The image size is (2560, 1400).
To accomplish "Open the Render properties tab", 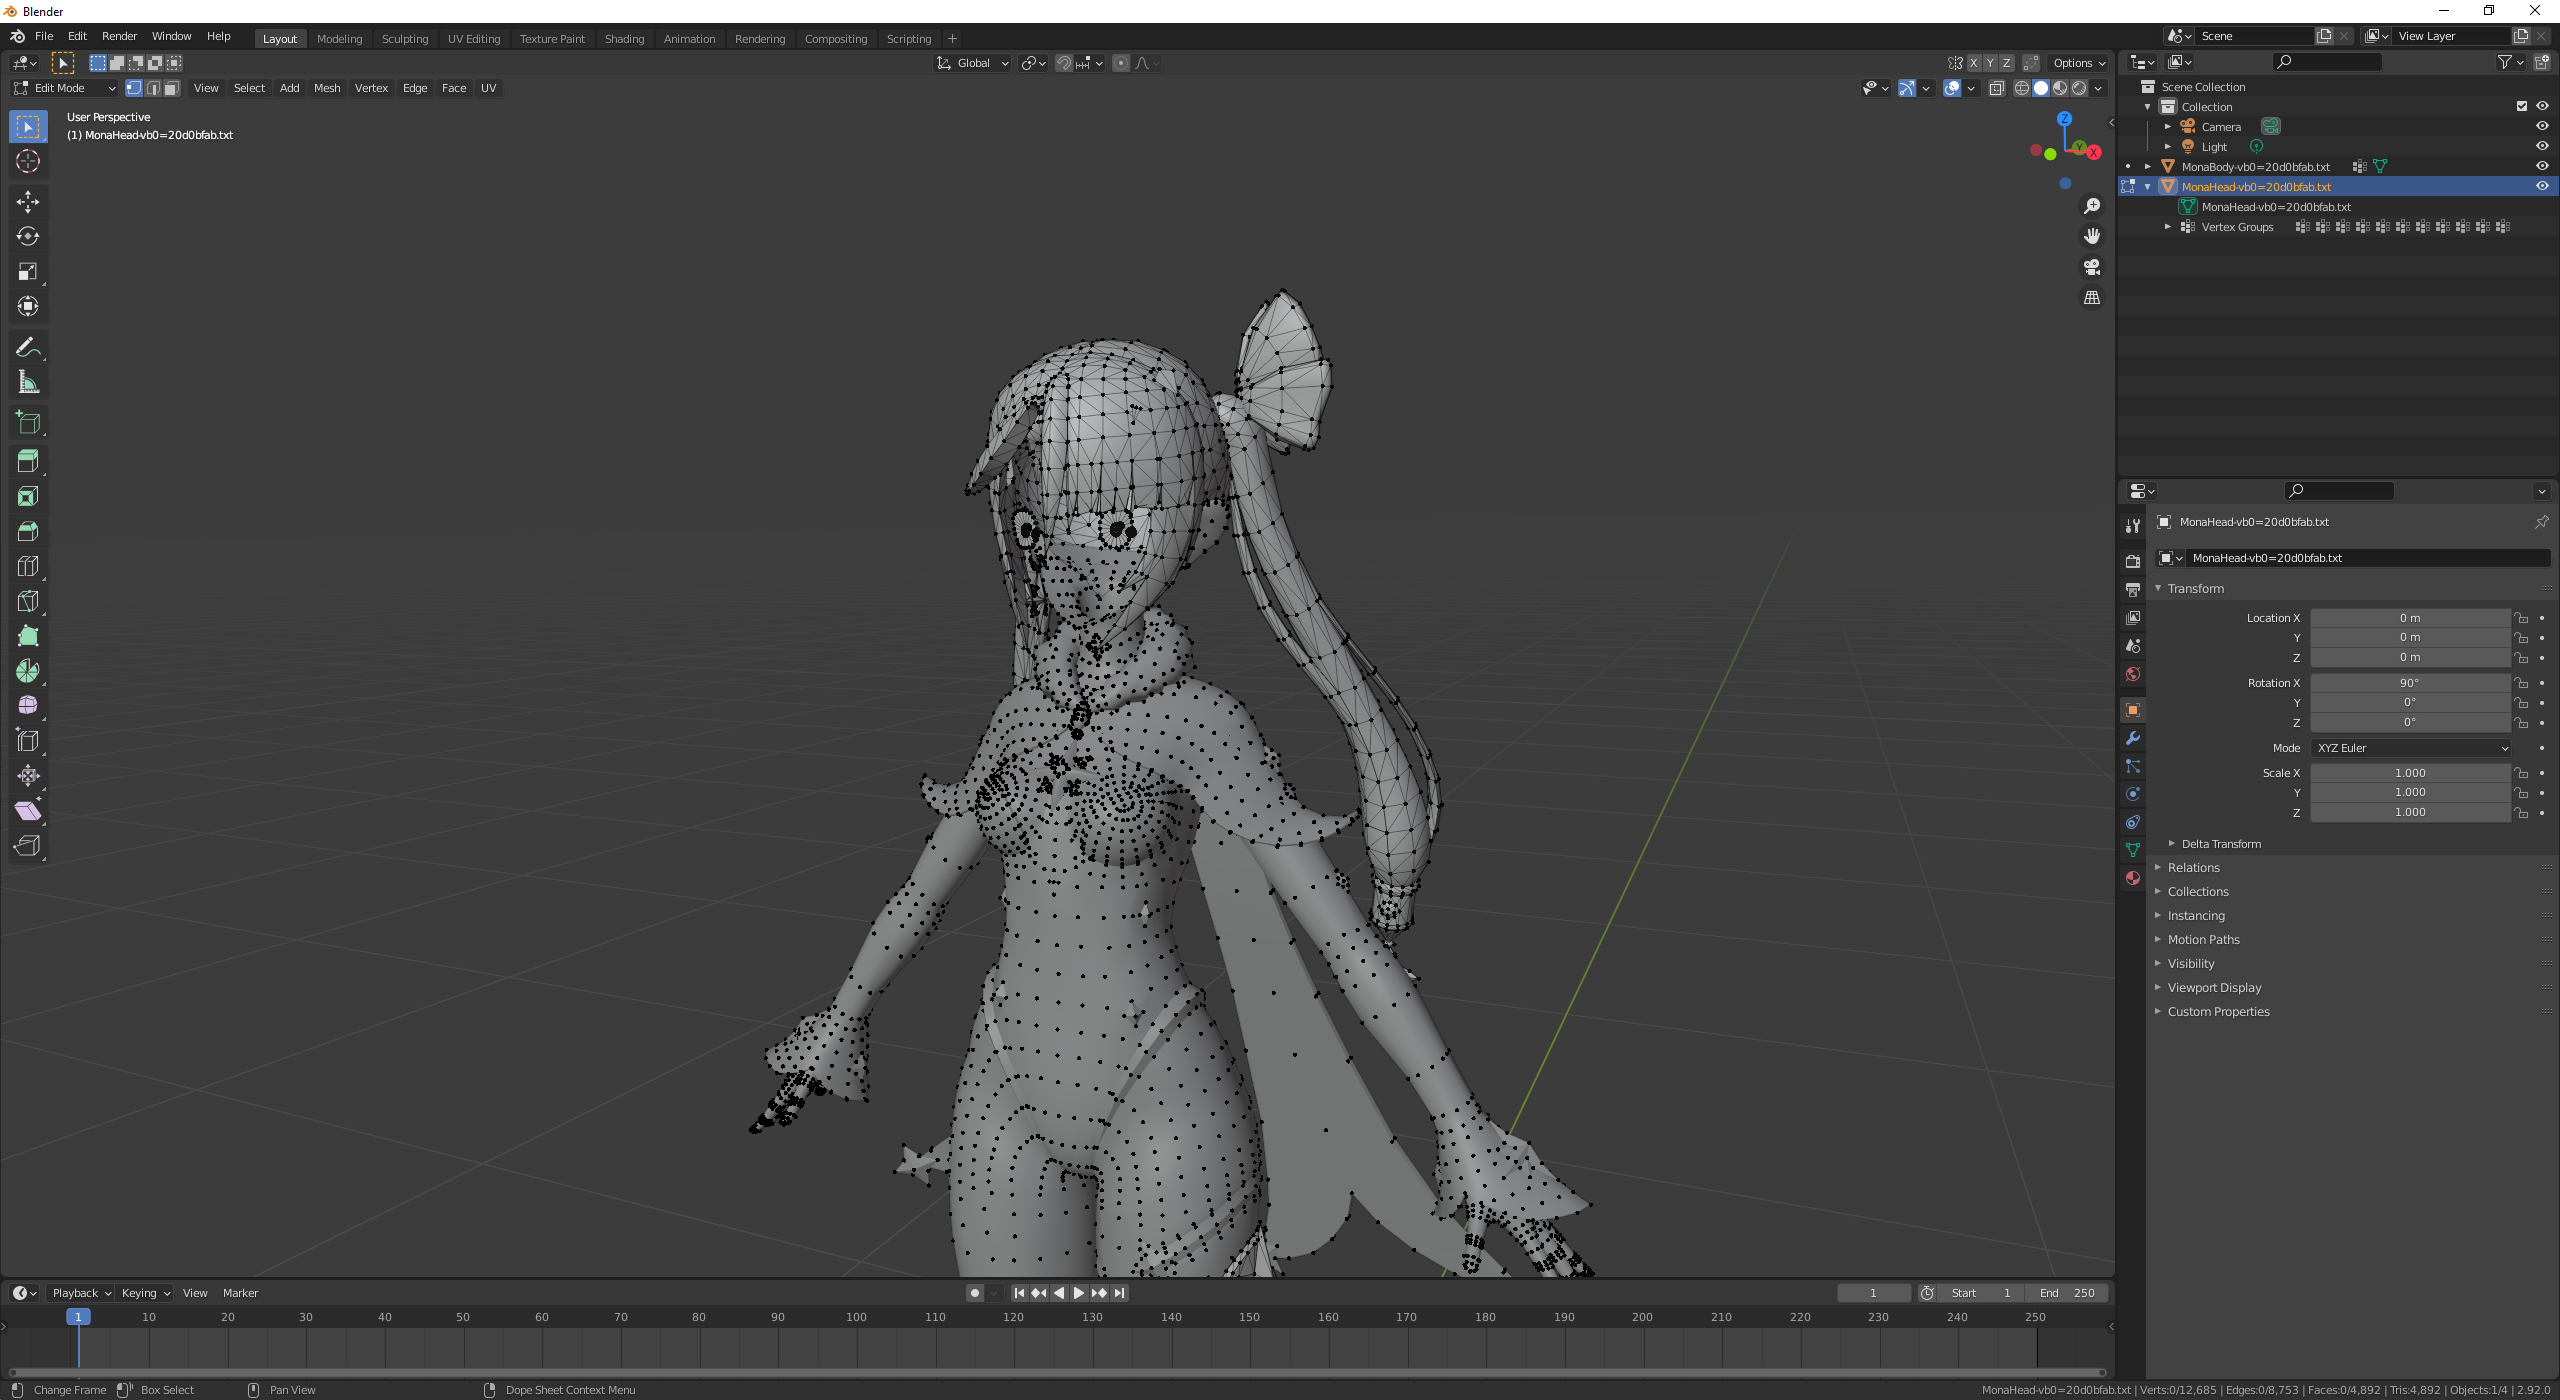I will click(2132, 561).
